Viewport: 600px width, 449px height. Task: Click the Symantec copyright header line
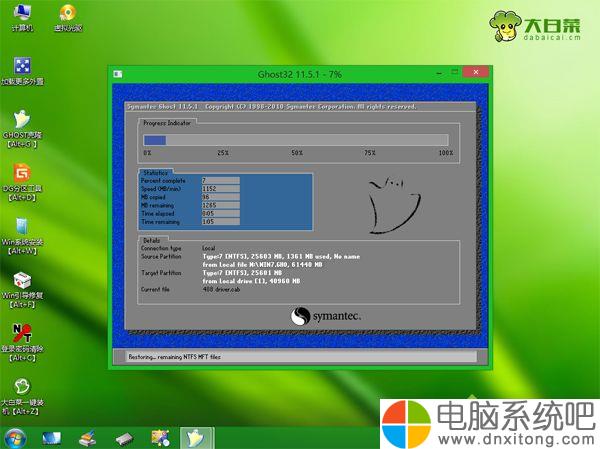click(x=271, y=106)
